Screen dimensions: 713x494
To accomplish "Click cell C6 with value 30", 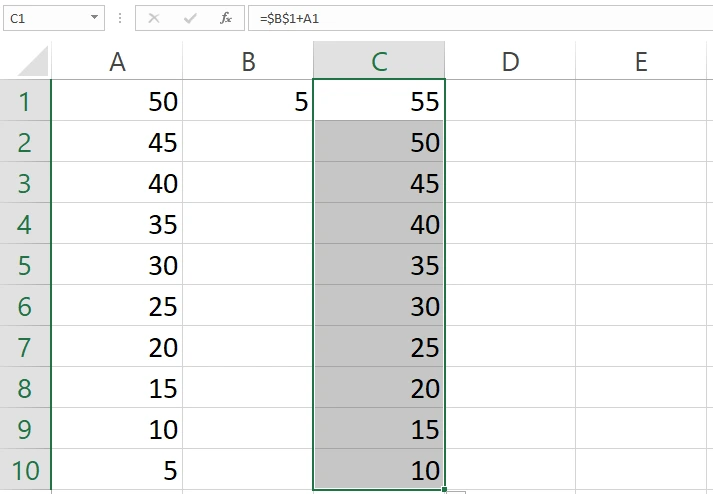I will tap(379, 305).
